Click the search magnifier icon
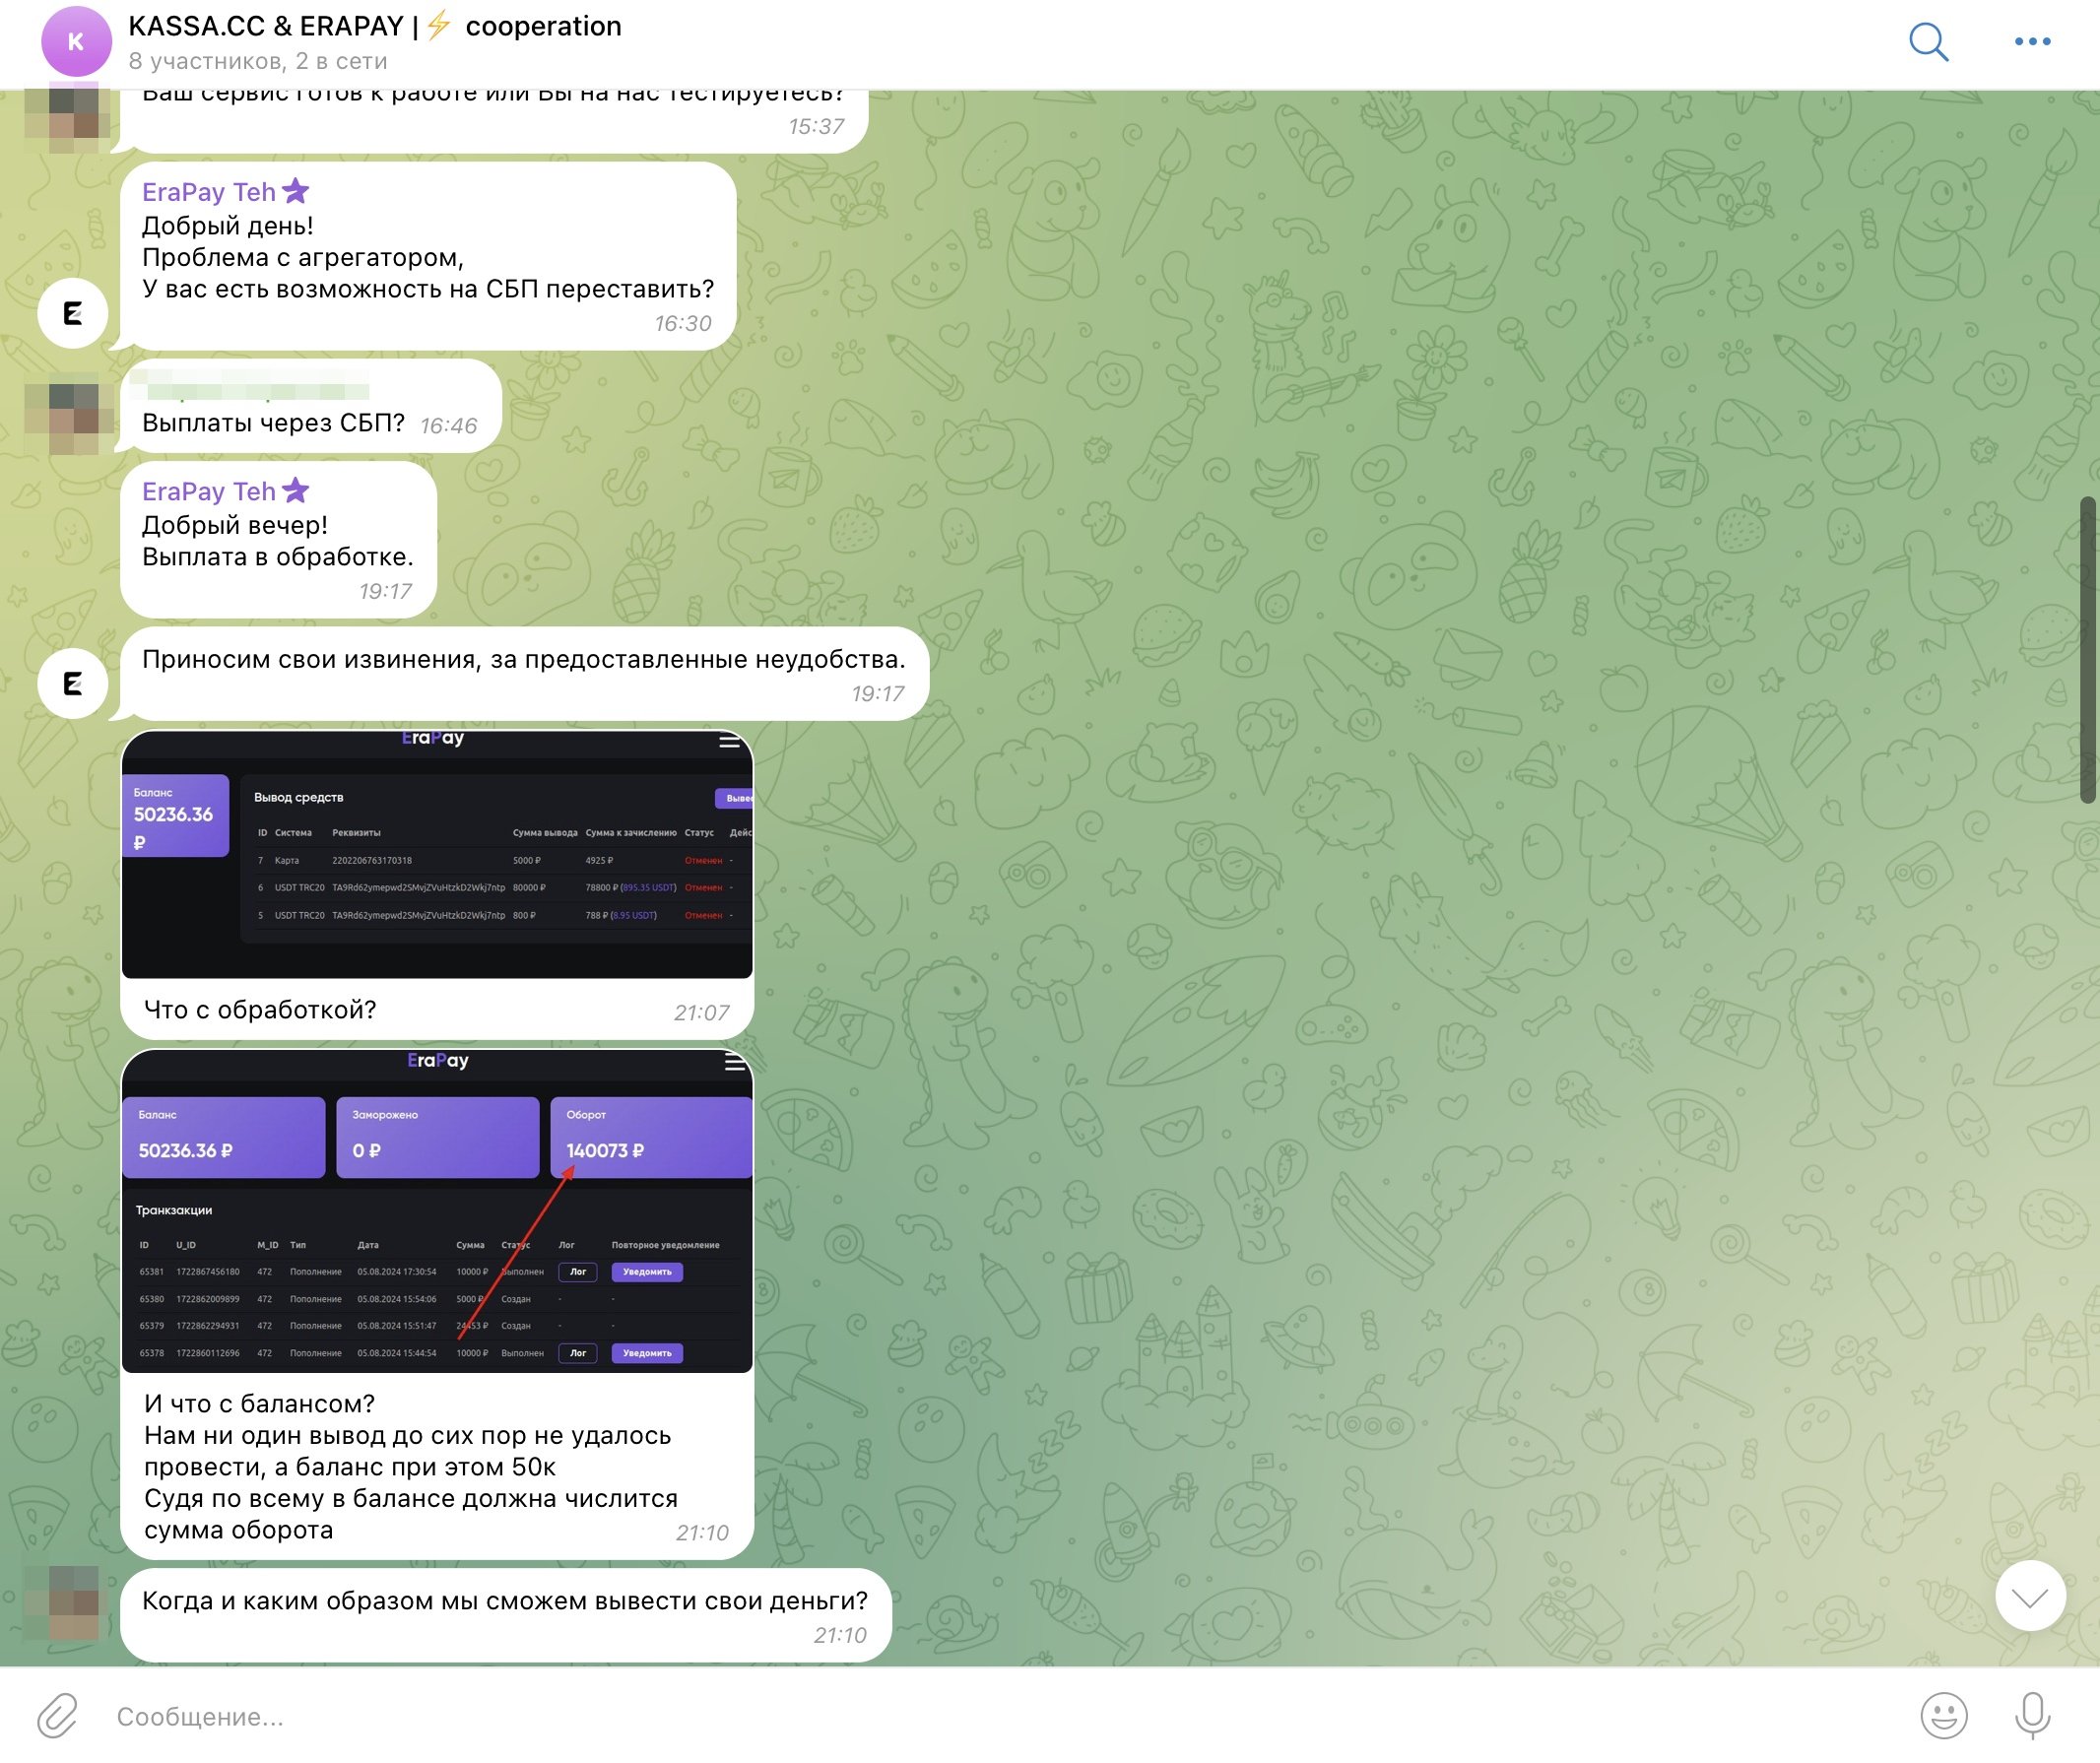 [1927, 42]
